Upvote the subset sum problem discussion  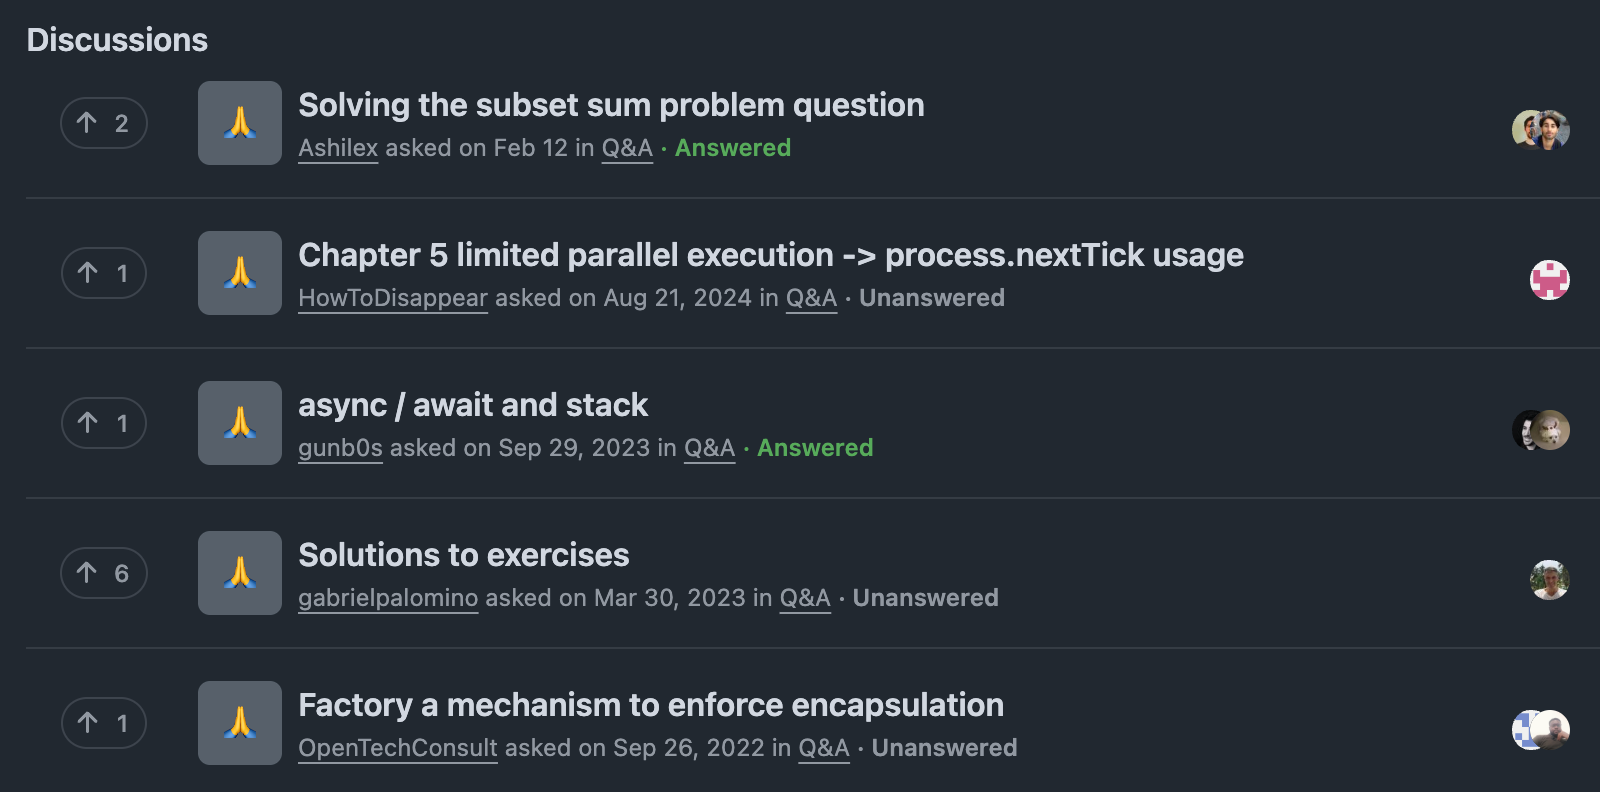(x=104, y=123)
